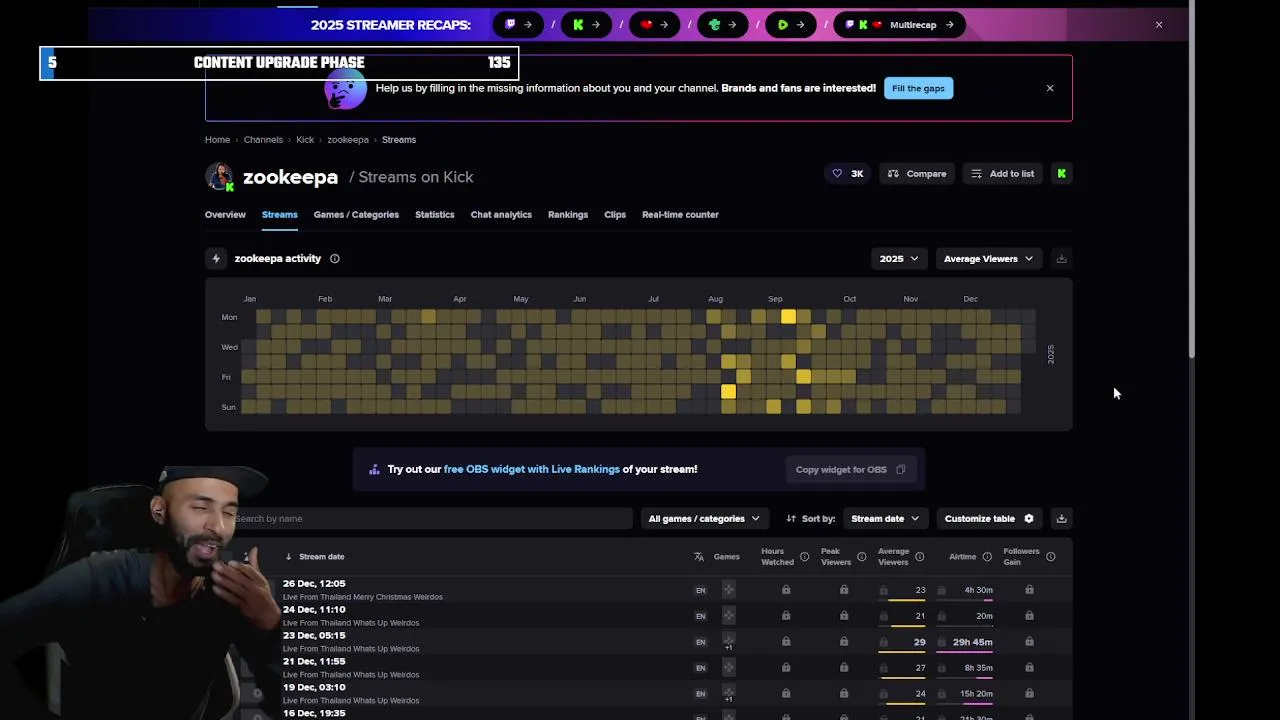This screenshot has height=720, width=1280.
Task: Go to the Rankings tab
Action: click(x=568, y=215)
